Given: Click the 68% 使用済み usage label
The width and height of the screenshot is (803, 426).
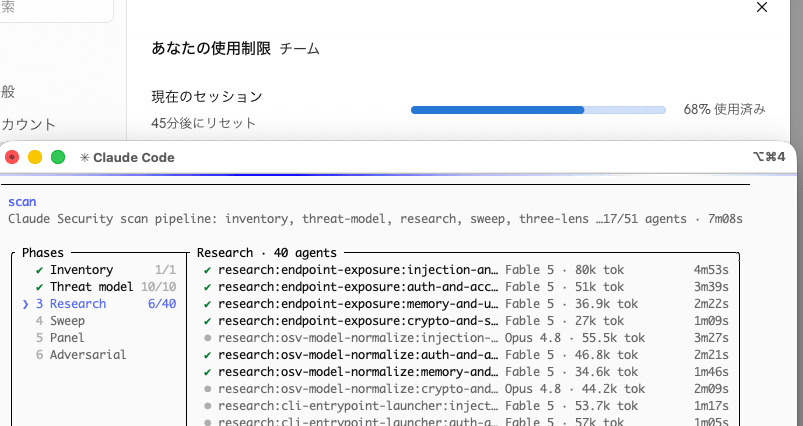Looking at the screenshot, I should coord(725,109).
